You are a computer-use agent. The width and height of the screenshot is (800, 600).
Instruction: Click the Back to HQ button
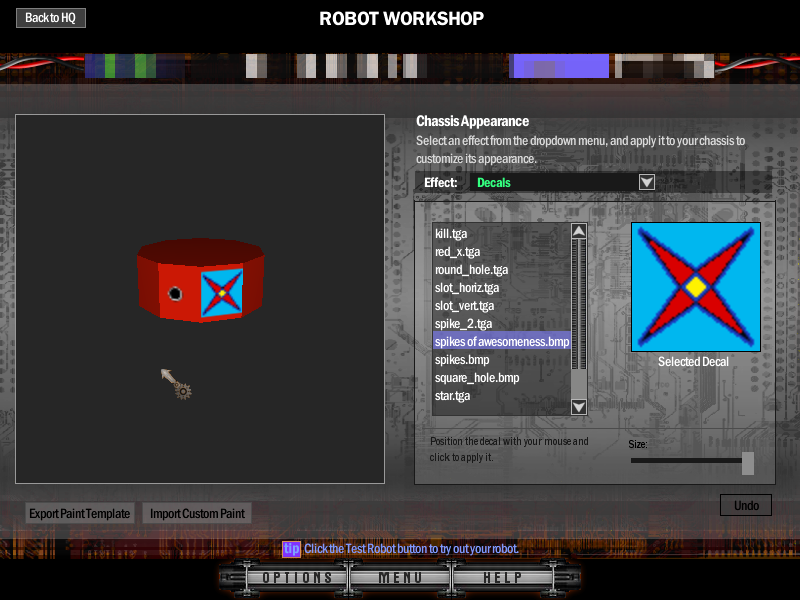click(x=51, y=18)
